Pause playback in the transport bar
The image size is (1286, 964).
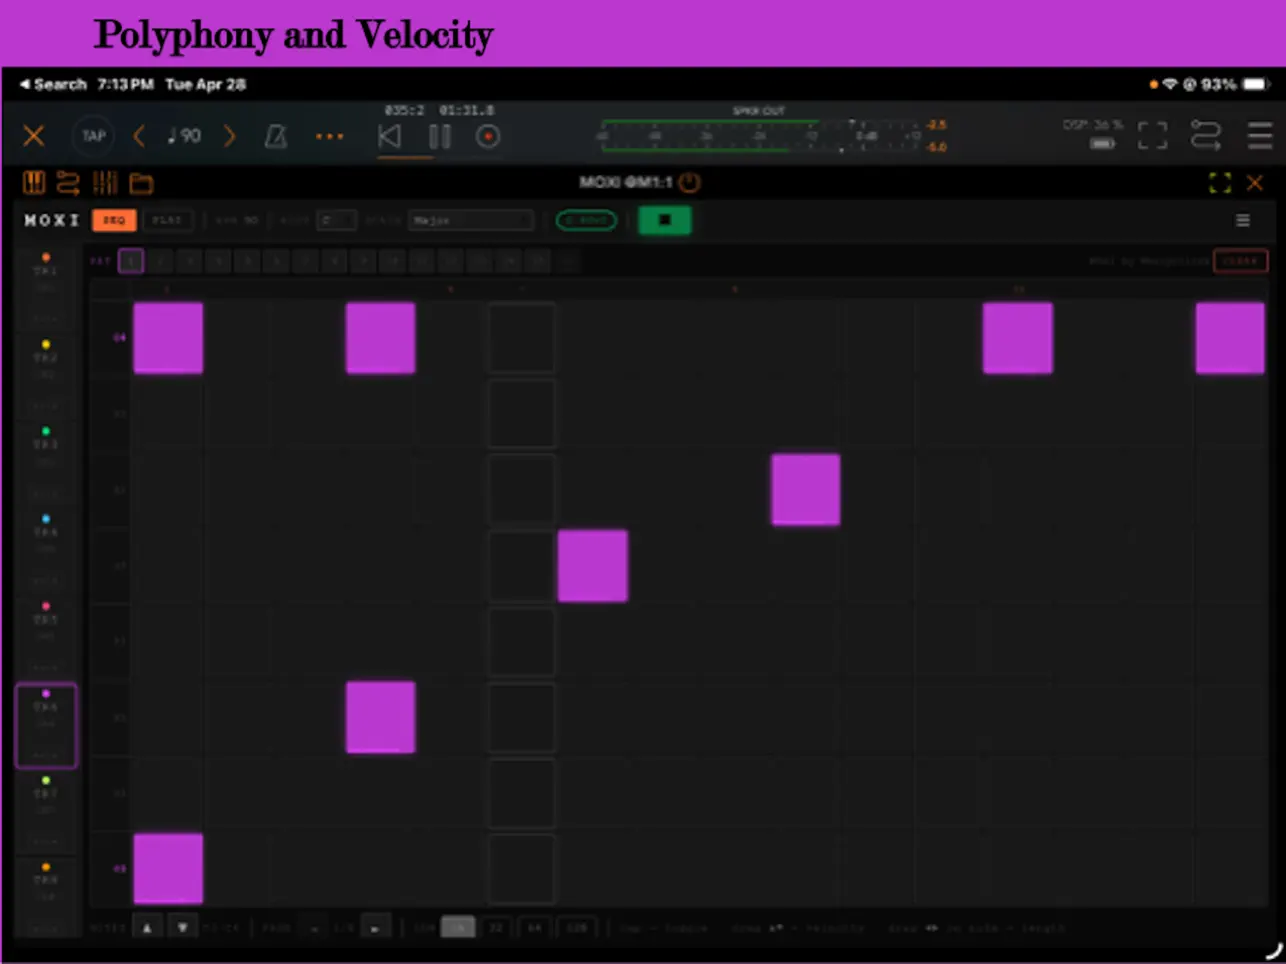pyautogui.click(x=439, y=136)
